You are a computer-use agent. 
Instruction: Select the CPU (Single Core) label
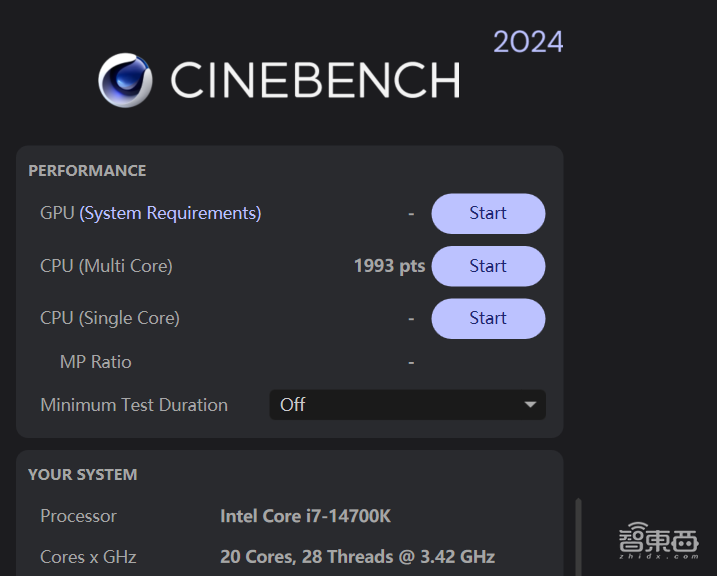click(110, 318)
